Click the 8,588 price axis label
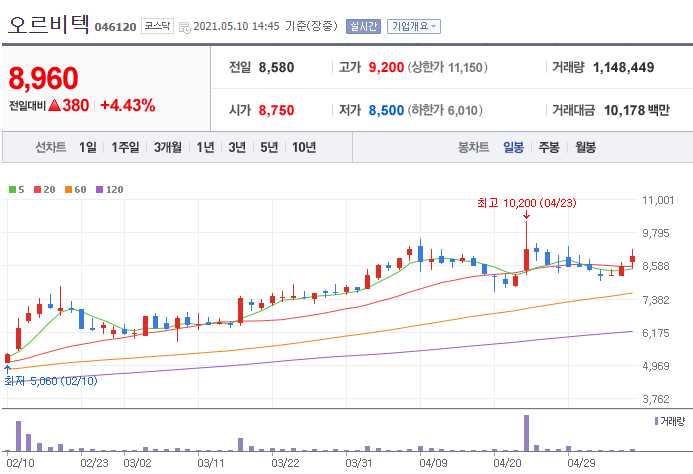 (x=655, y=266)
